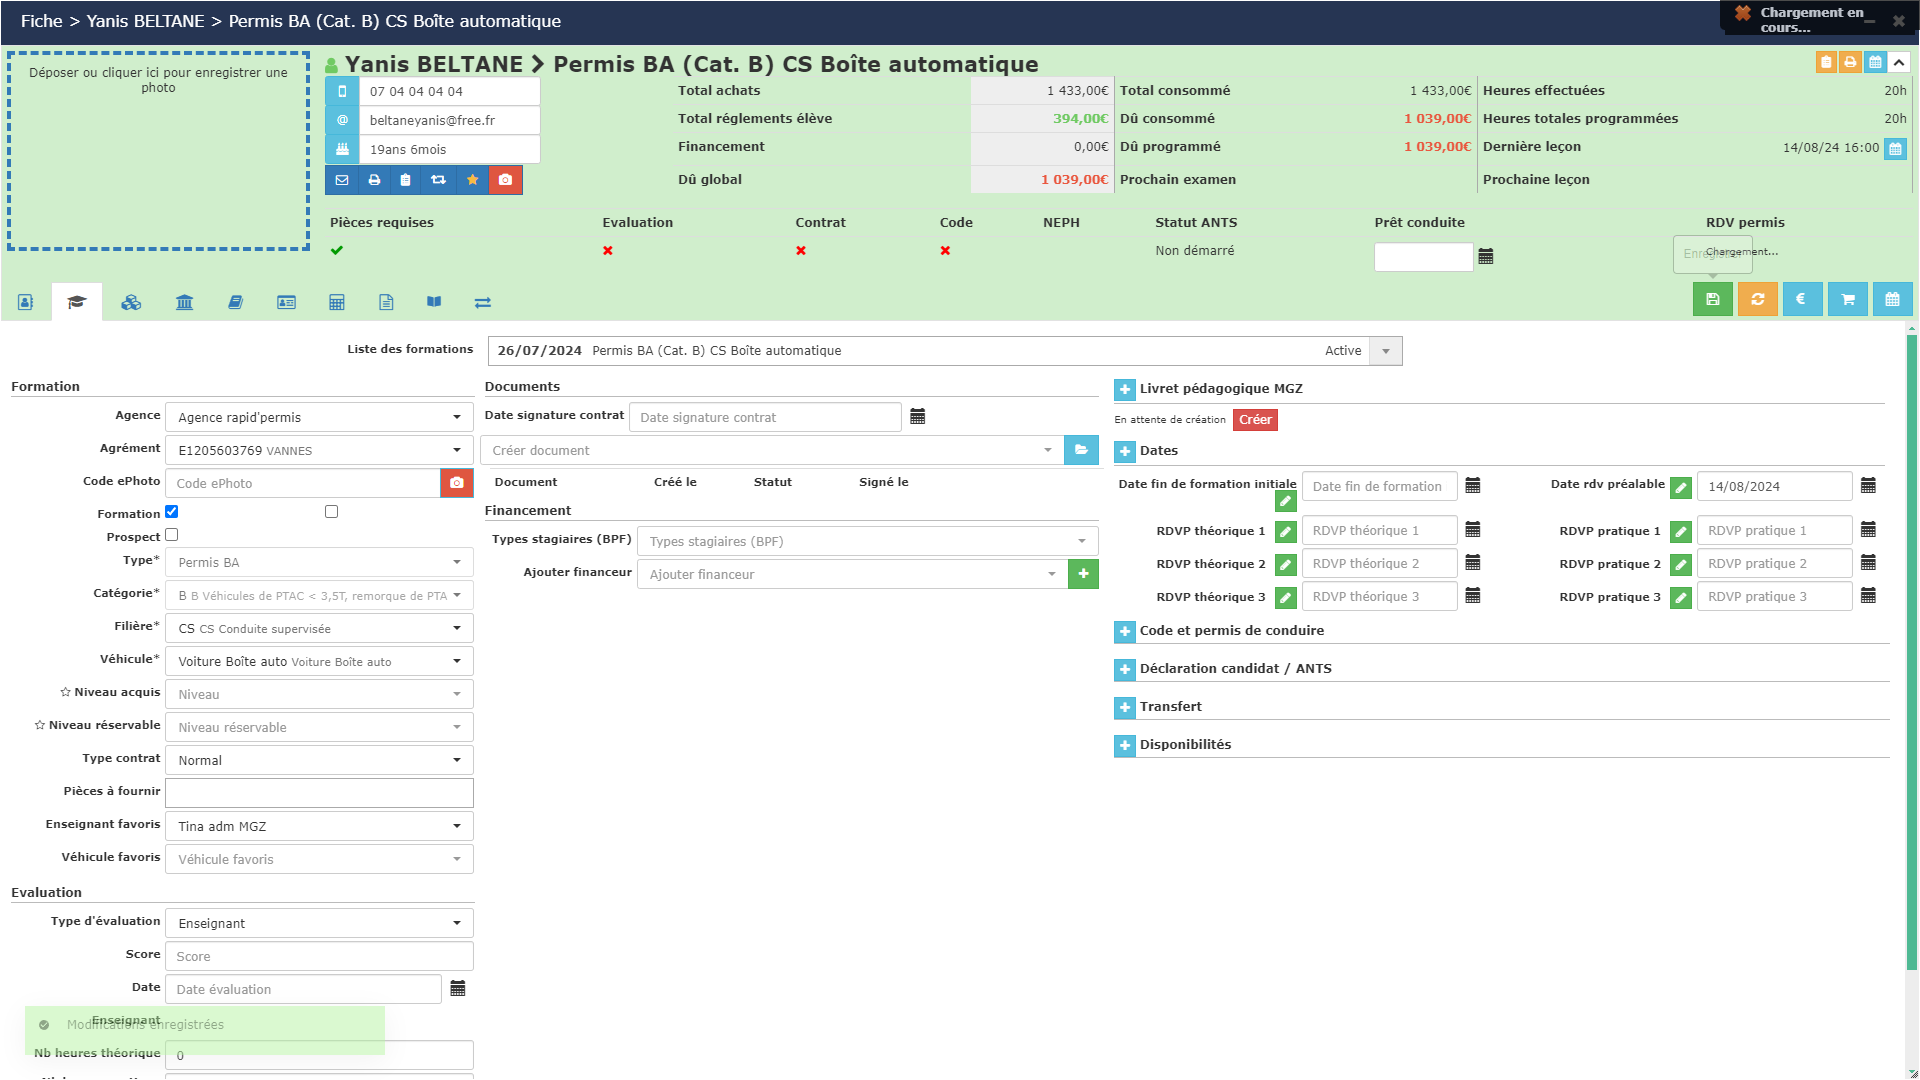Click the orange printer icon at top right

(1850, 62)
